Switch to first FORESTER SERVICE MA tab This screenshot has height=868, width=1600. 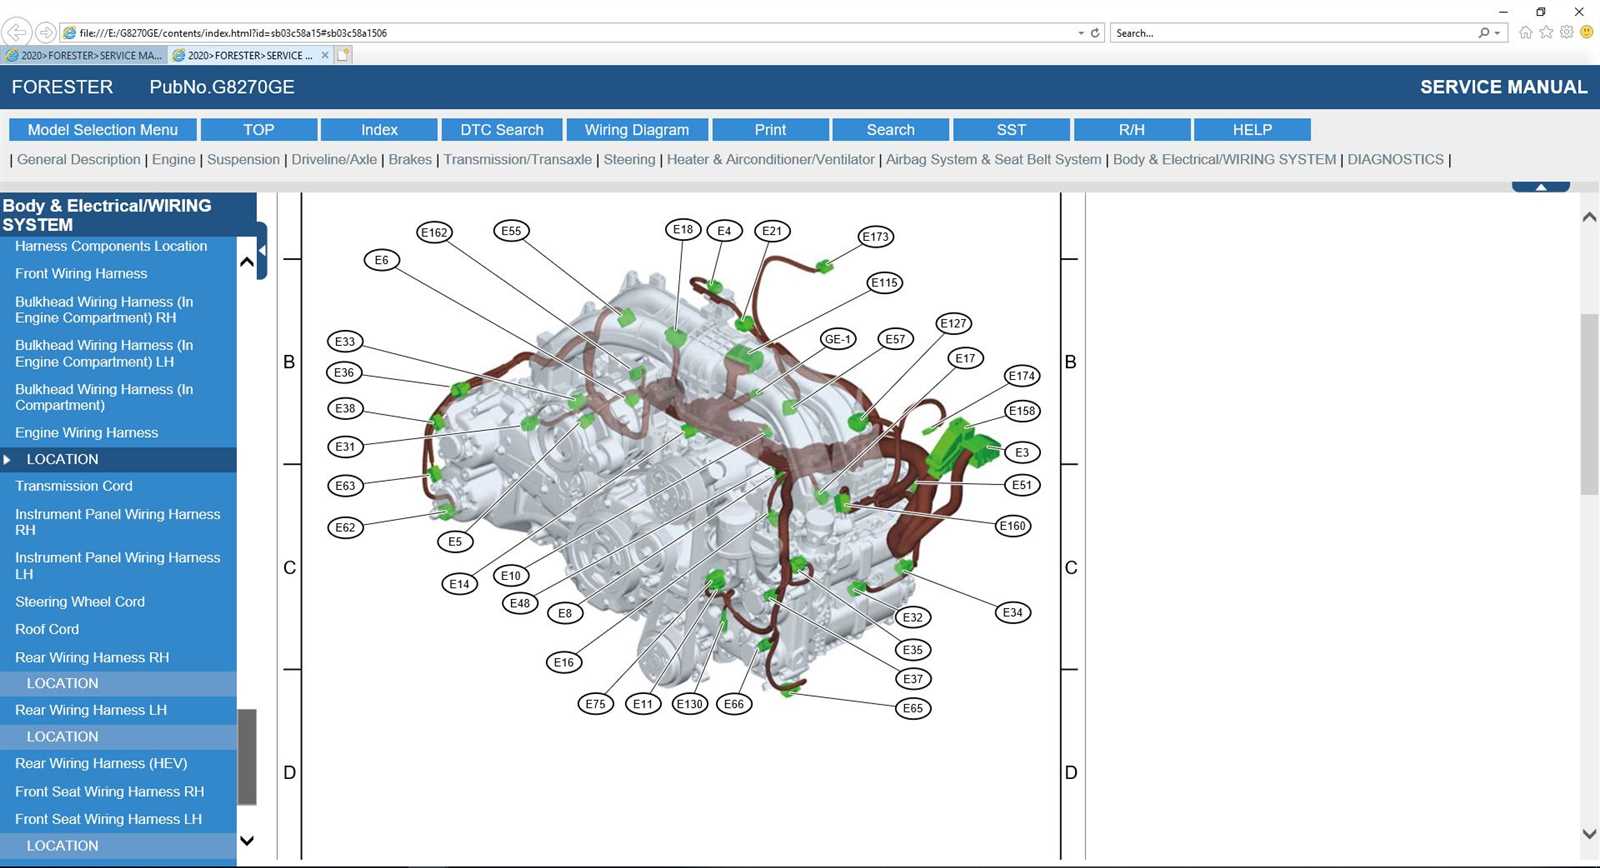pos(84,55)
